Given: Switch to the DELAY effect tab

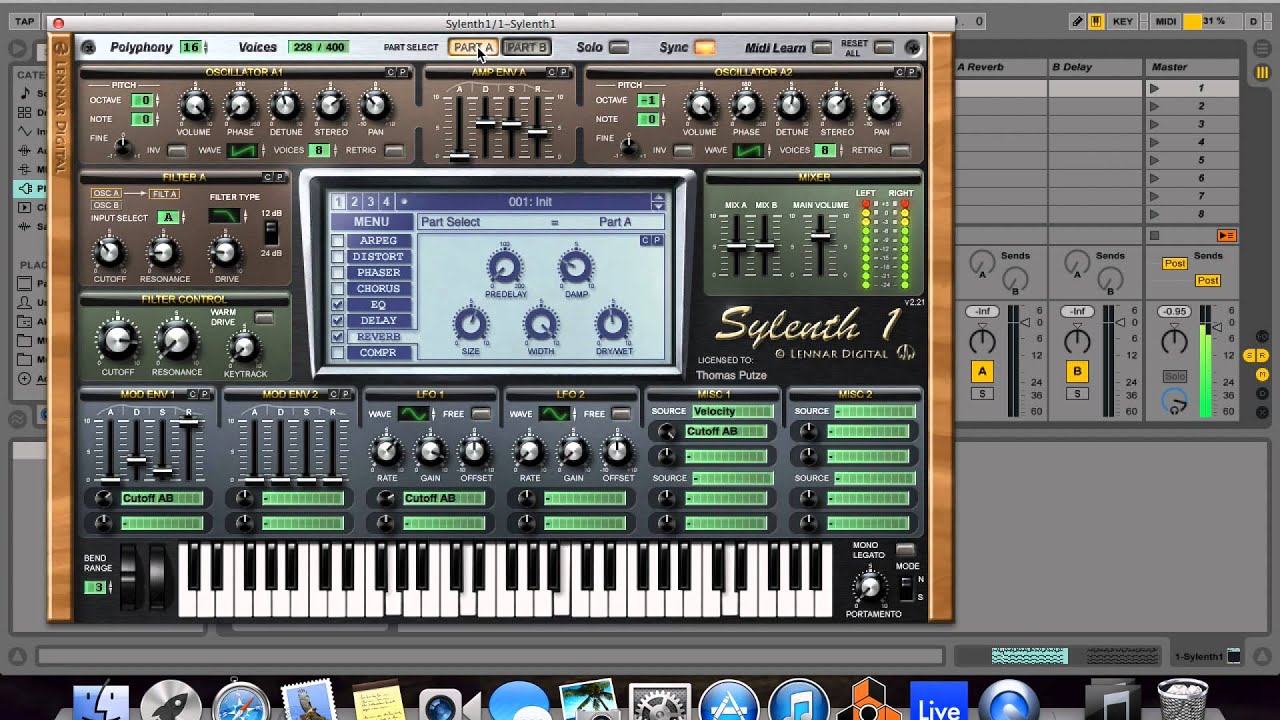Looking at the screenshot, I should (x=378, y=321).
